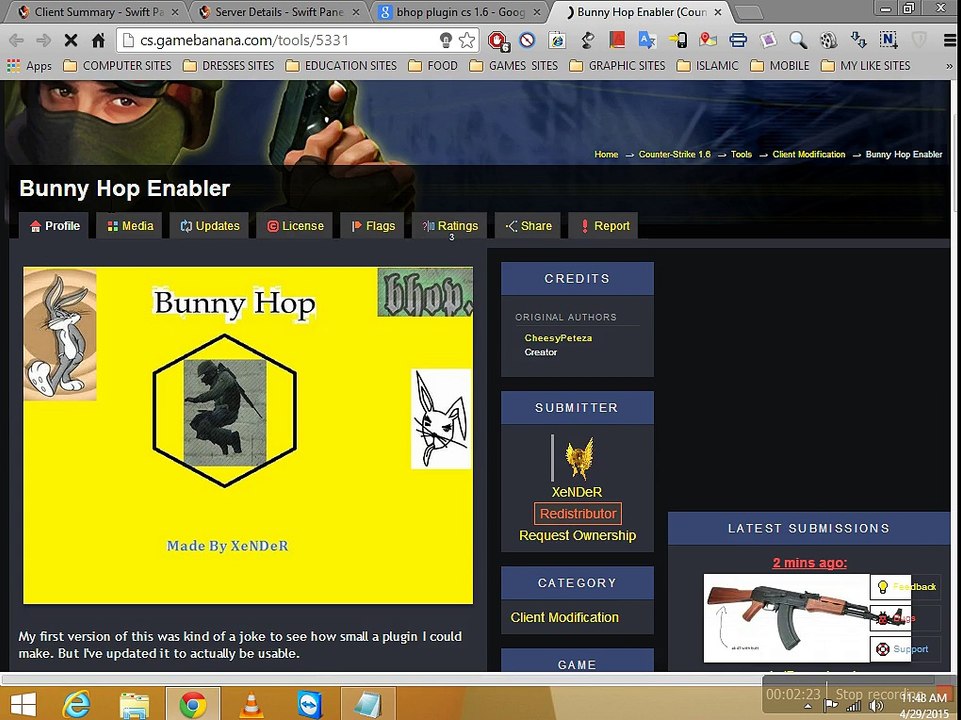The height and width of the screenshot is (720, 961).
Task: Open Internet Explorer from the taskbar
Action: [x=77, y=704]
